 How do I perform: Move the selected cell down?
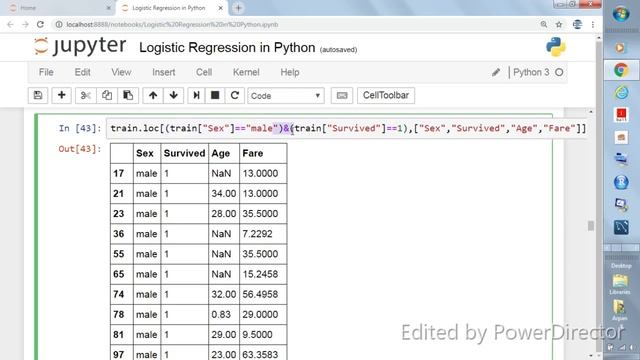[x=173, y=96]
